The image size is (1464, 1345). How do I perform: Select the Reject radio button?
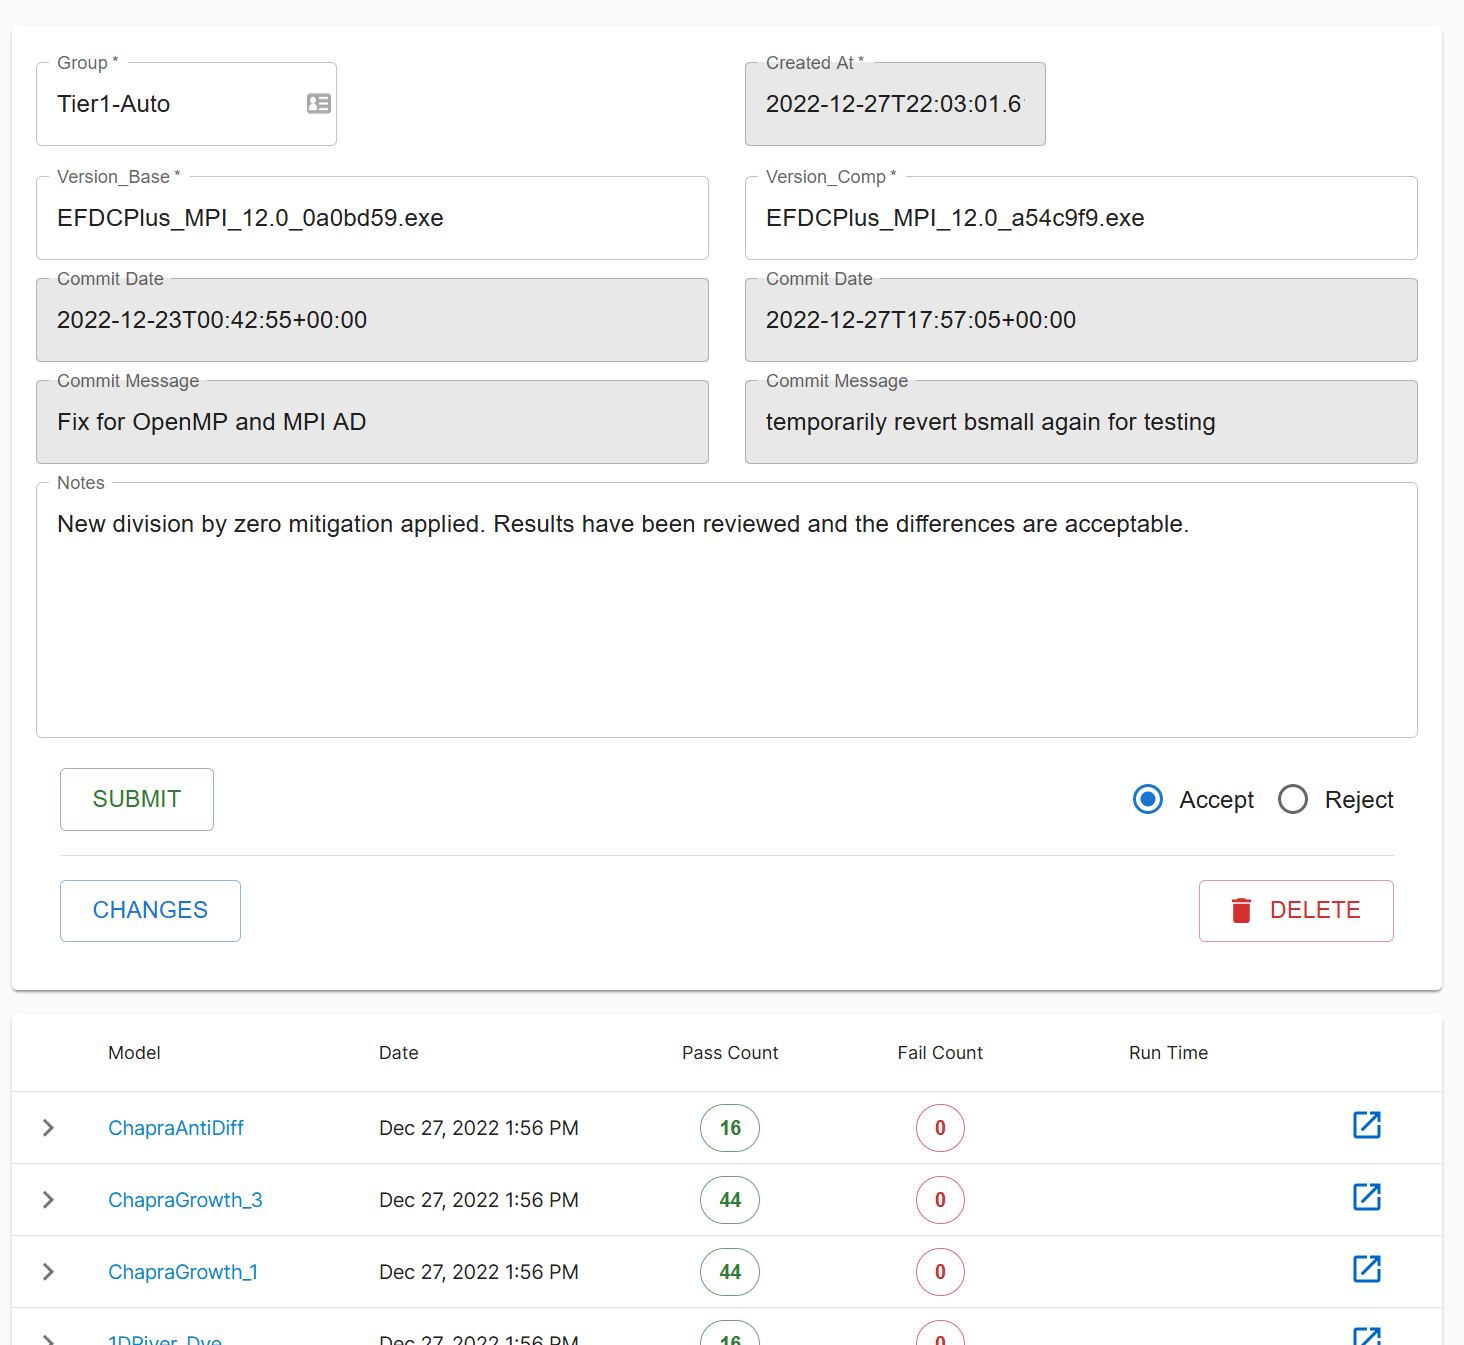[x=1292, y=799]
